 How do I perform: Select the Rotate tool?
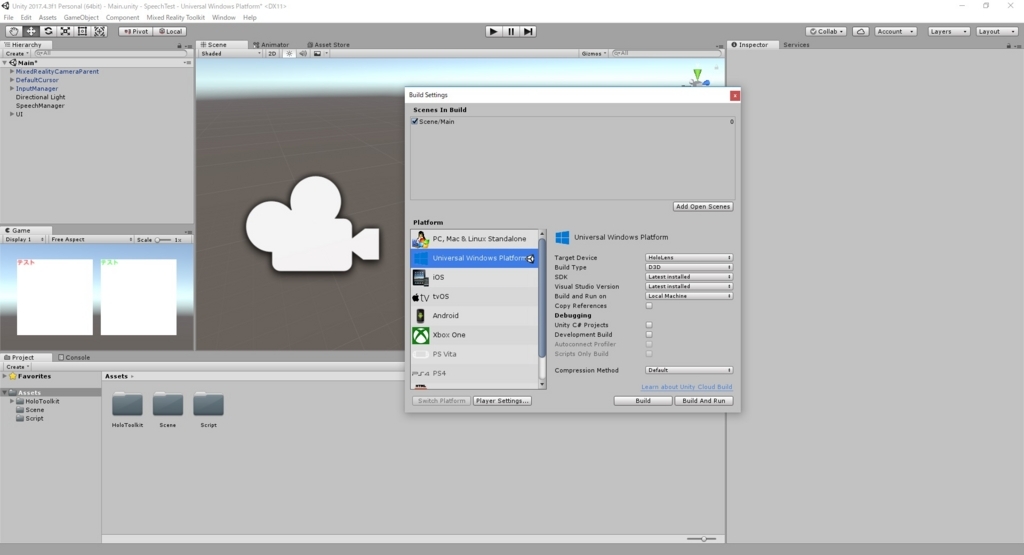tap(48, 31)
